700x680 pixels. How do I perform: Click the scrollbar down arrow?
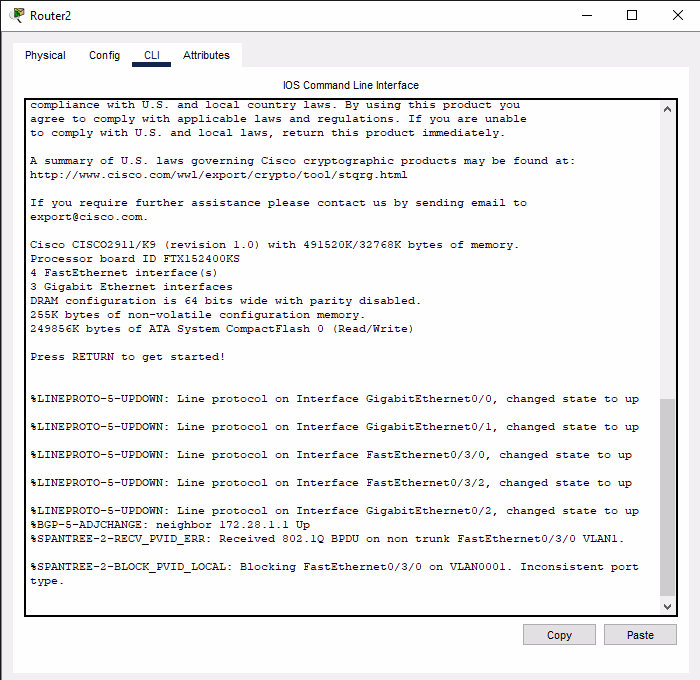[x=667, y=606]
